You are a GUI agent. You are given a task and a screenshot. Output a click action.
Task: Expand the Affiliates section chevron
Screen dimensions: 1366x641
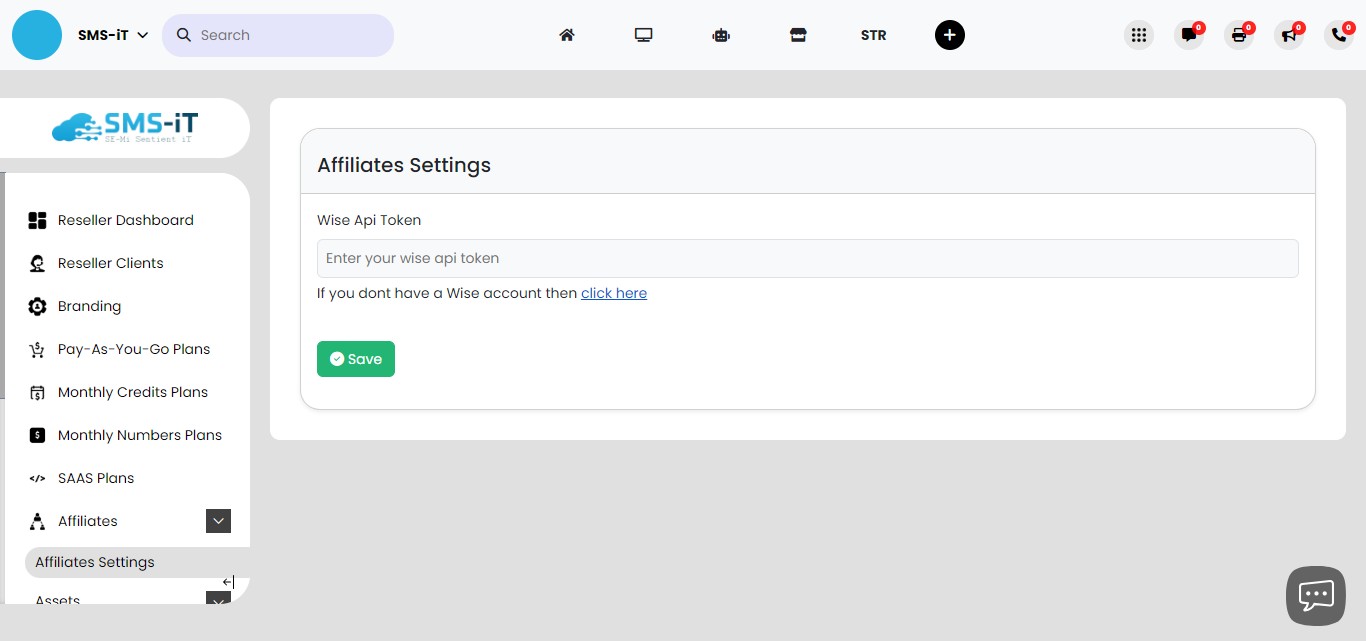(x=218, y=521)
